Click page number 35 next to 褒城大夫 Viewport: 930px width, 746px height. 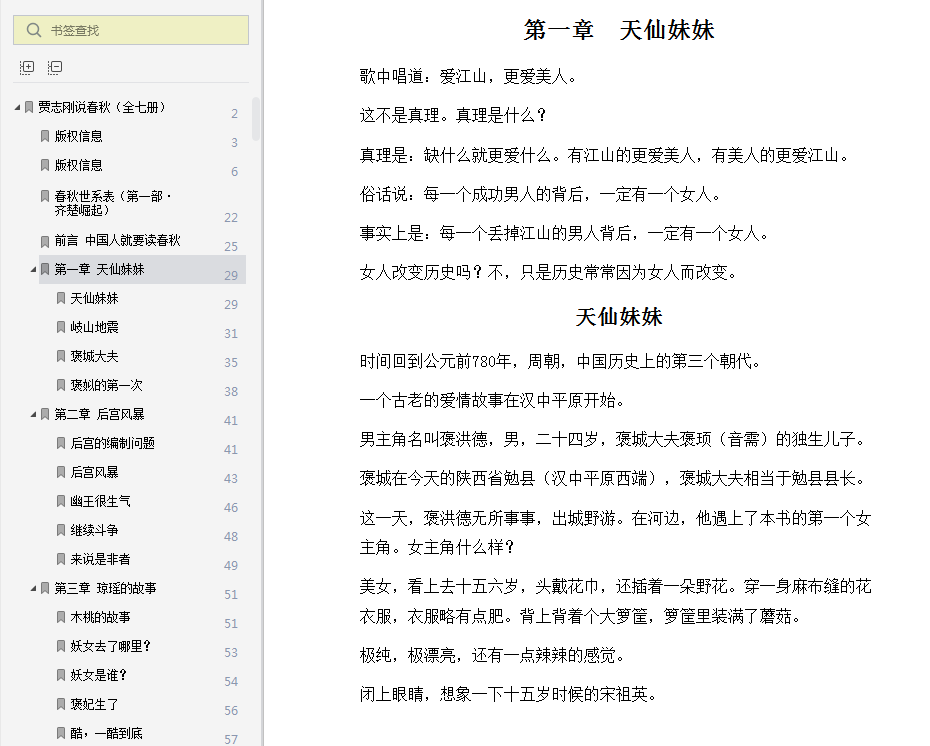[231, 363]
